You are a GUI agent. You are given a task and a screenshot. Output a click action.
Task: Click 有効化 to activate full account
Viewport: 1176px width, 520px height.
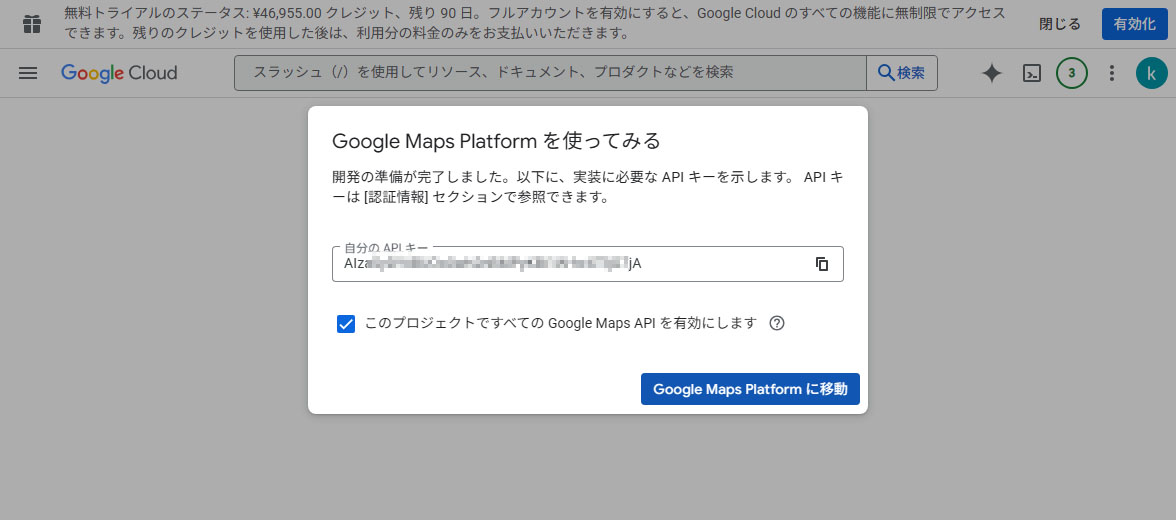(x=1134, y=24)
